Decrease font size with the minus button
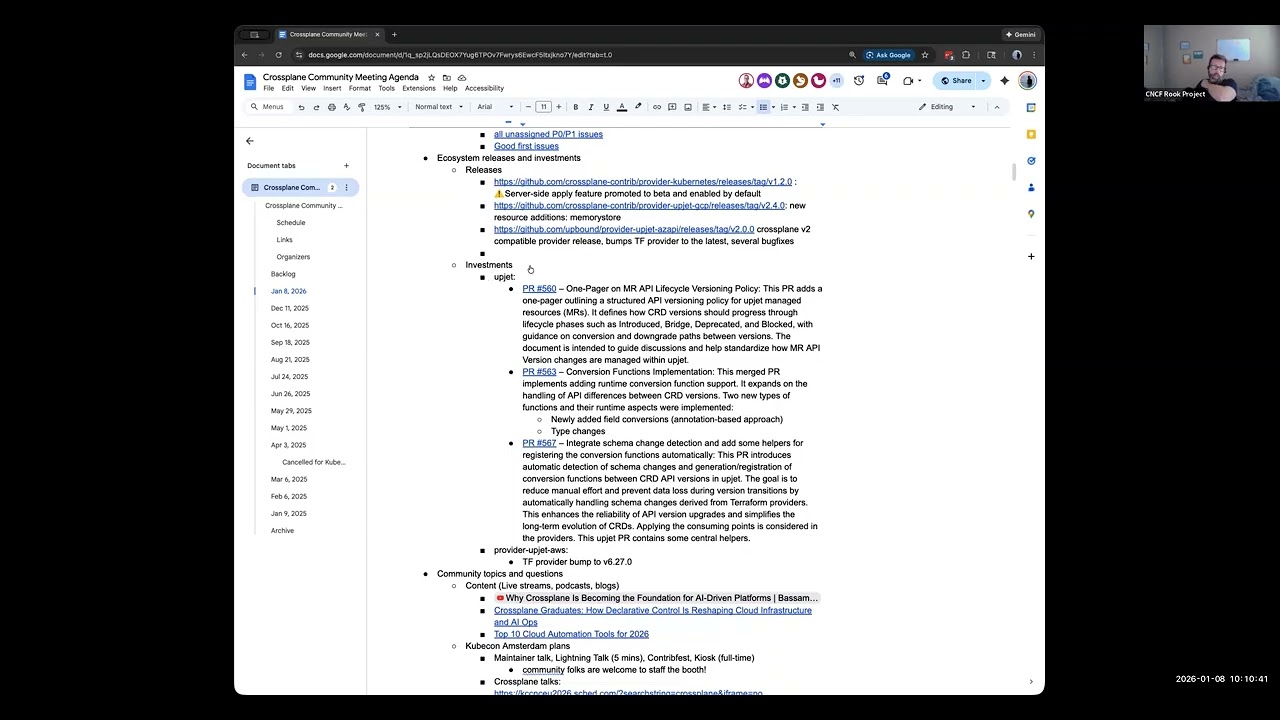 click(528, 107)
